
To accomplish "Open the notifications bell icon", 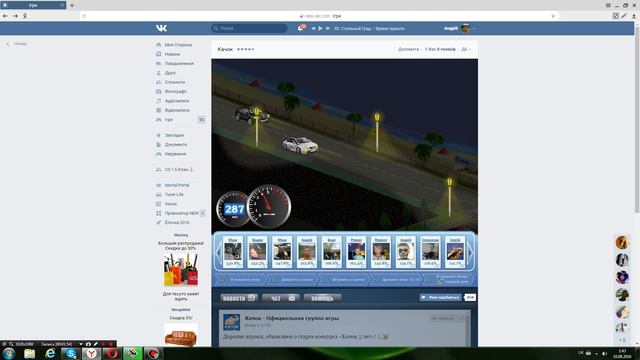I will click(x=300, y=28).
